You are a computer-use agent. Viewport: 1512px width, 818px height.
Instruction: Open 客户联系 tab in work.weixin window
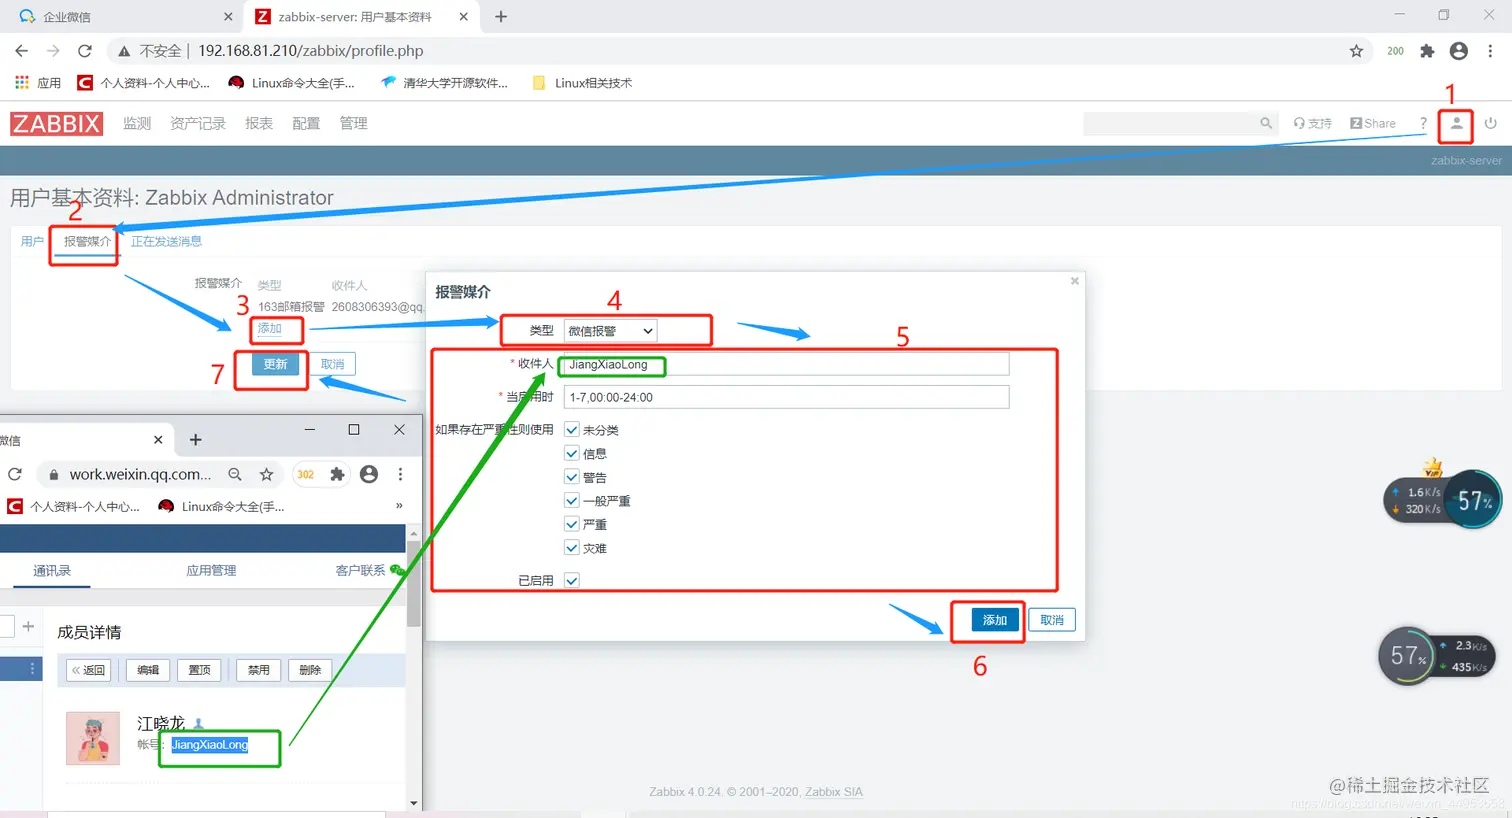click(x=360, y=570)
